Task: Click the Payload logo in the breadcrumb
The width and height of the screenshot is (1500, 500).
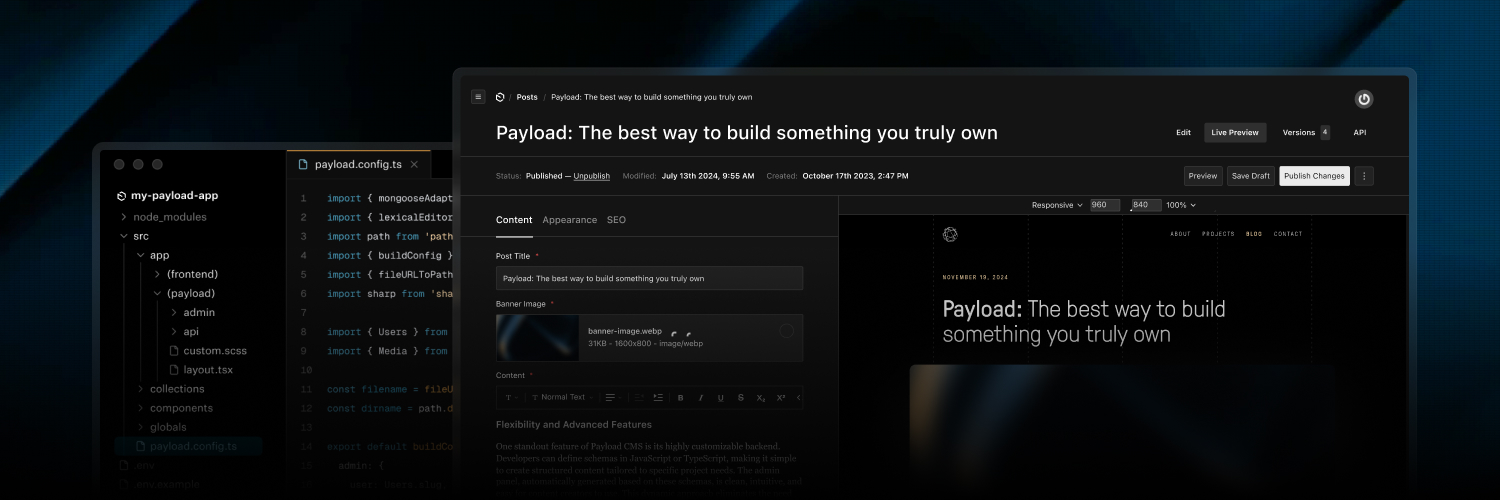Action: click(500, 97)
